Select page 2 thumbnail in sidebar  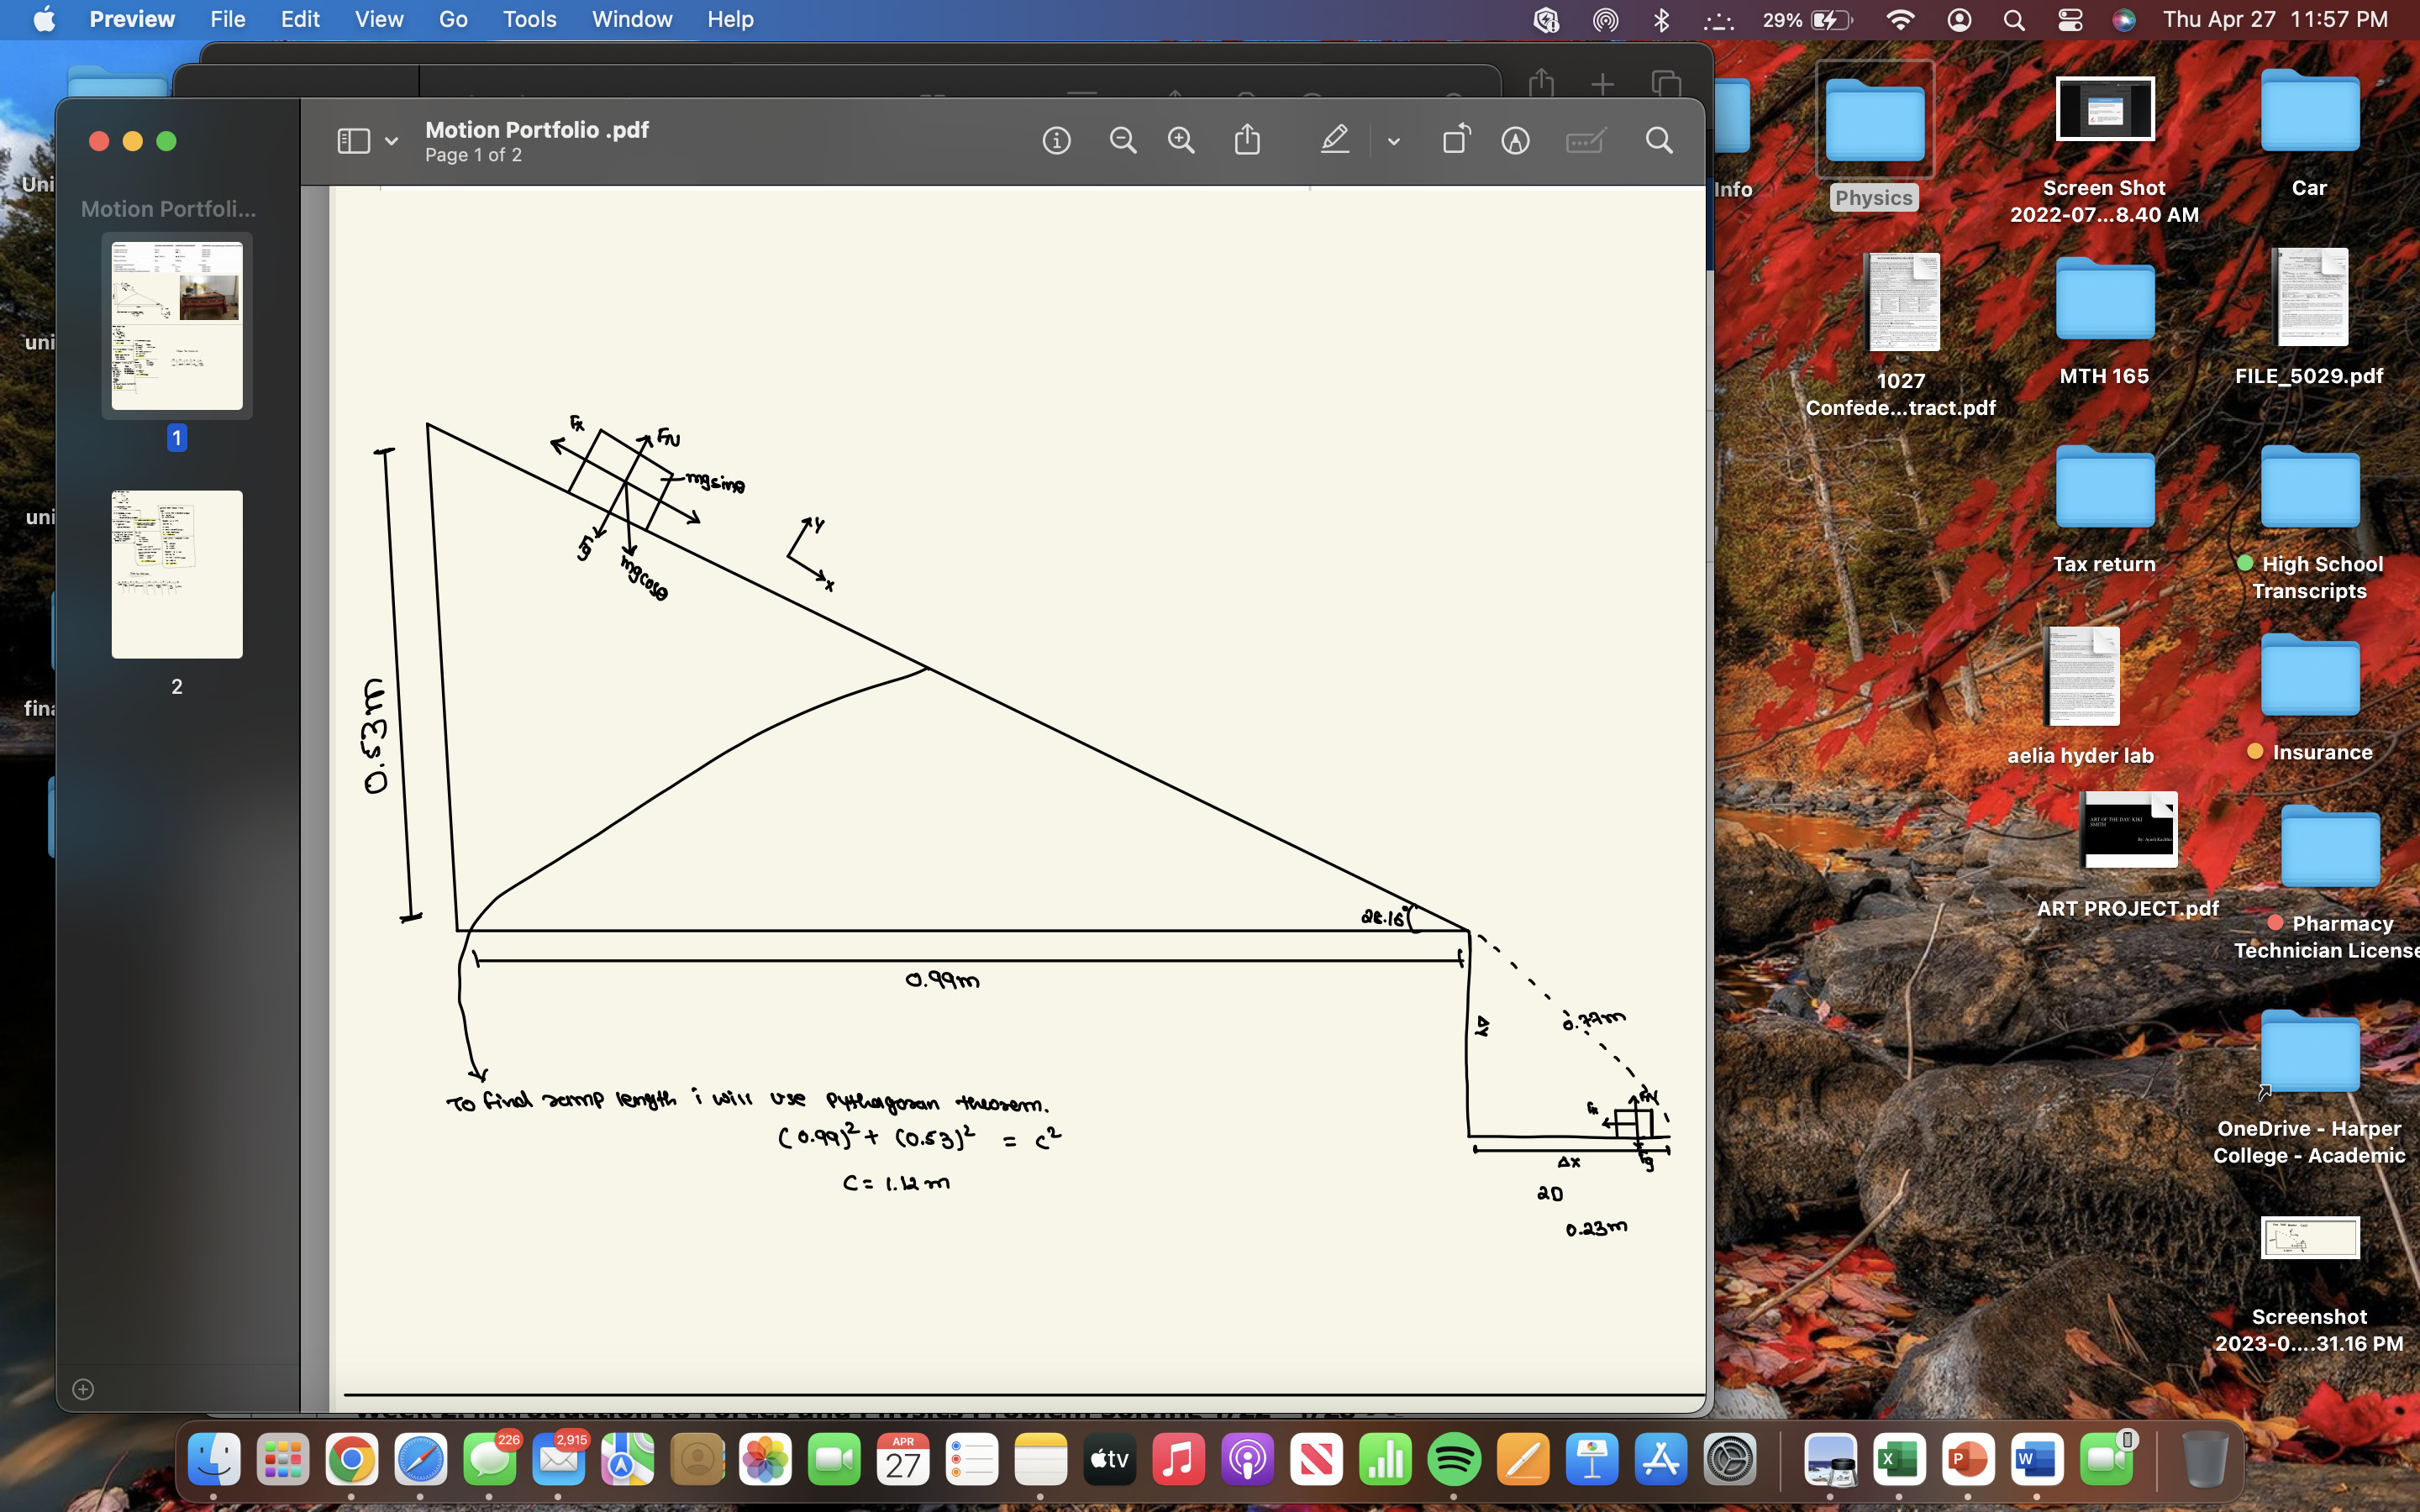[177, 574]
